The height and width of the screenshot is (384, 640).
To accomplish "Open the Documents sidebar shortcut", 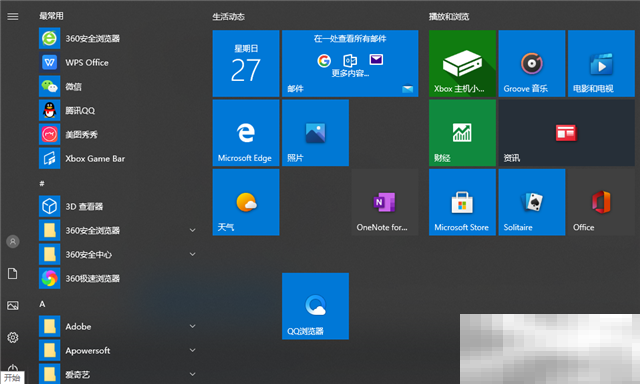I will pyautogui.click(x=13, y=273).
